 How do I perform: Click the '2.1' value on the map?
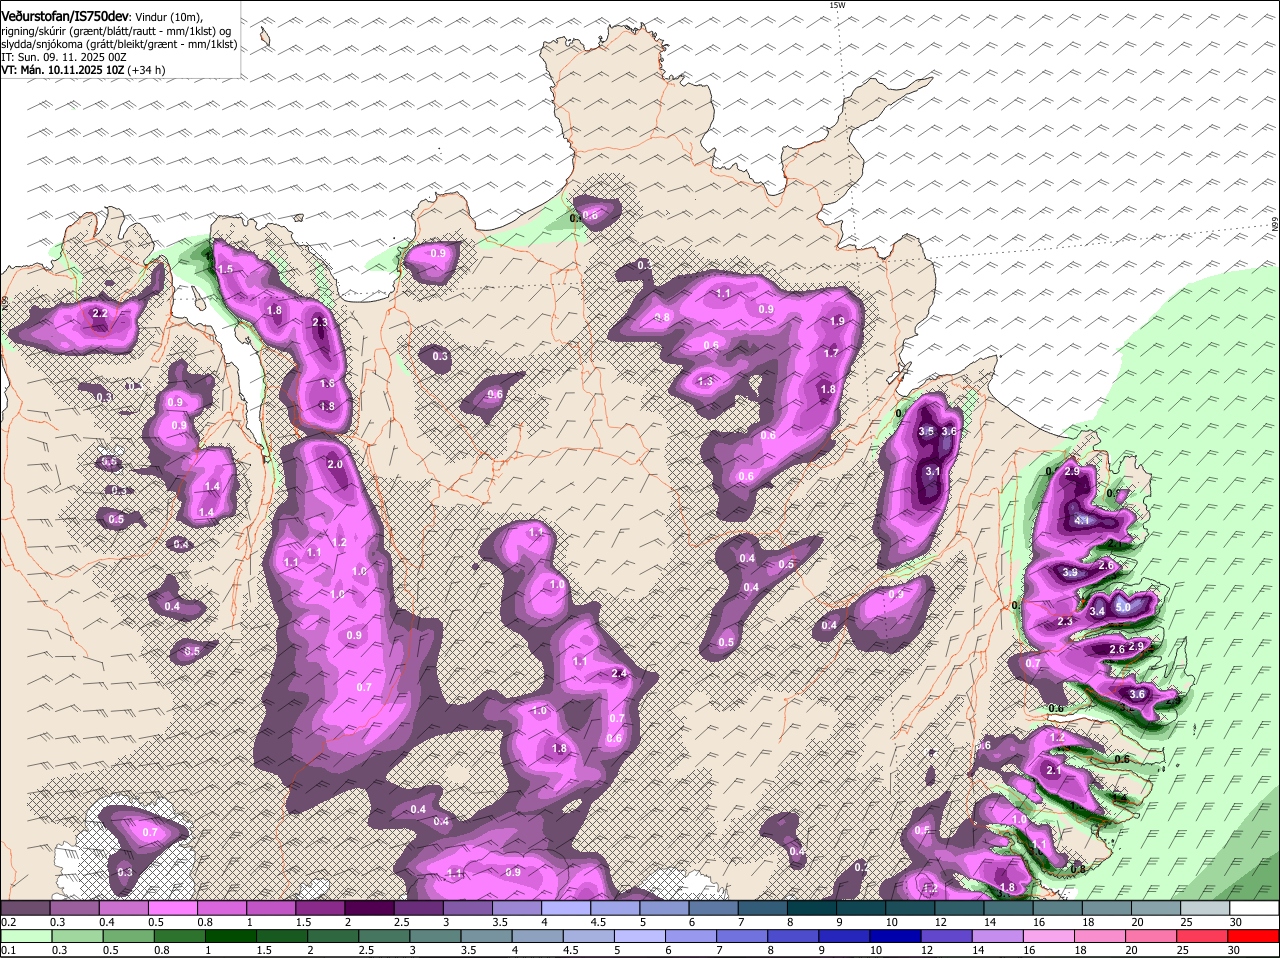pyautogui.click(x=1053, y=771)
